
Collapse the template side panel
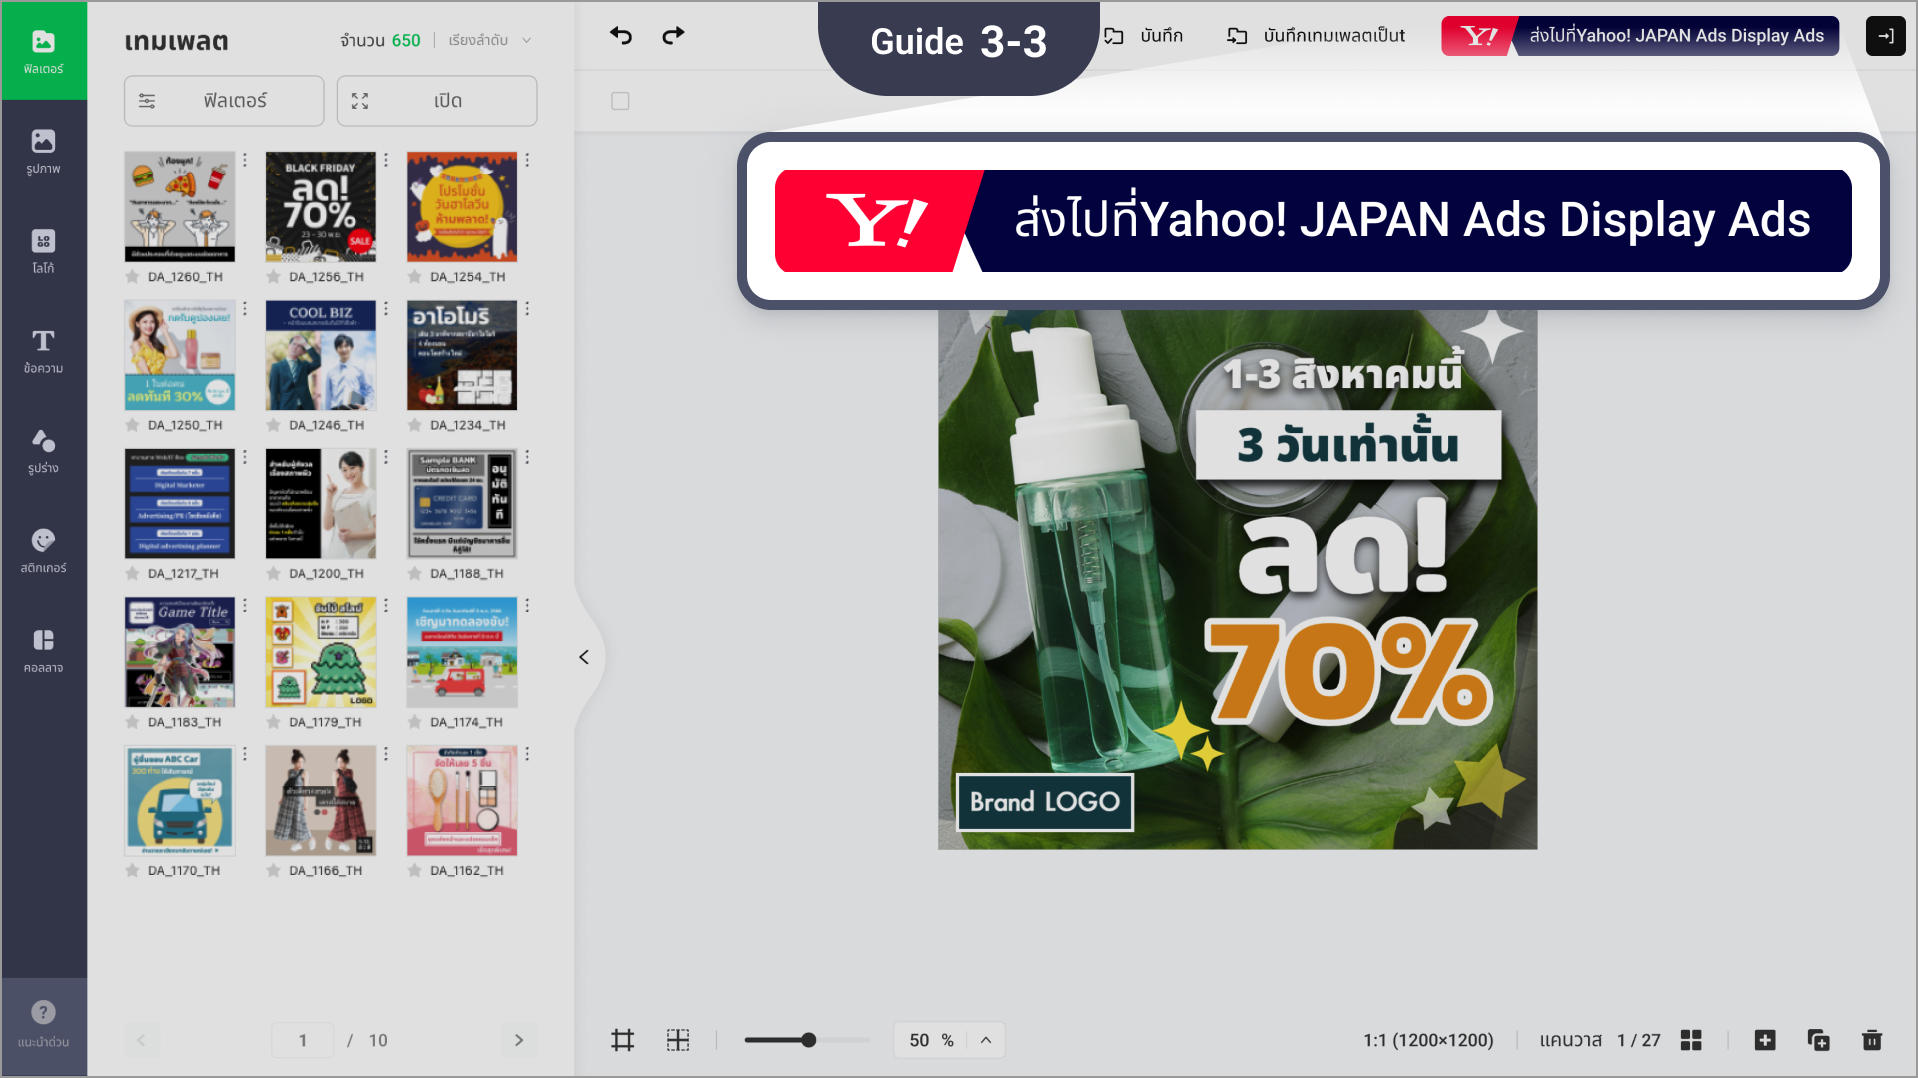coord(584,657)
